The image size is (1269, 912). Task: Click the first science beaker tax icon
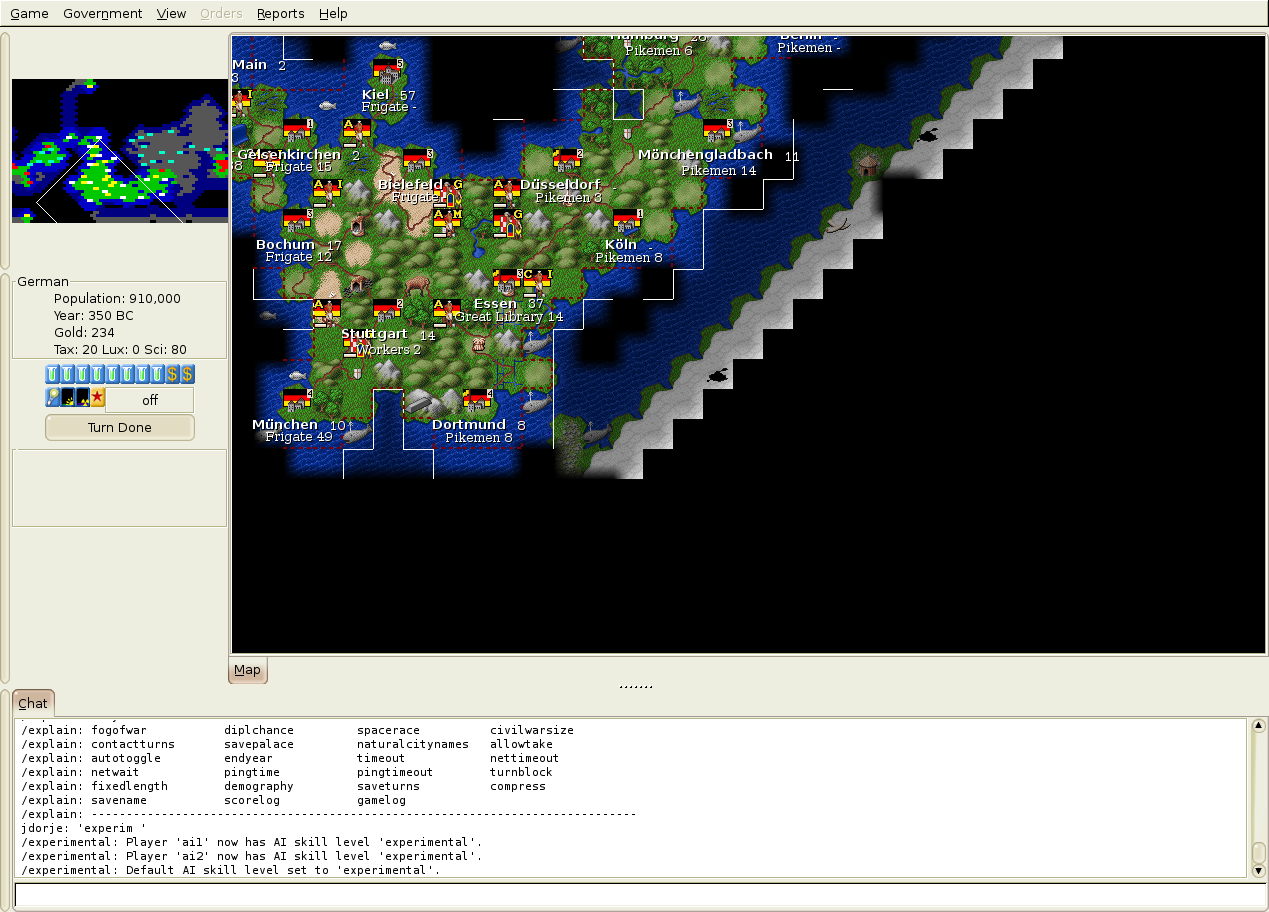[x=52, y=374]
